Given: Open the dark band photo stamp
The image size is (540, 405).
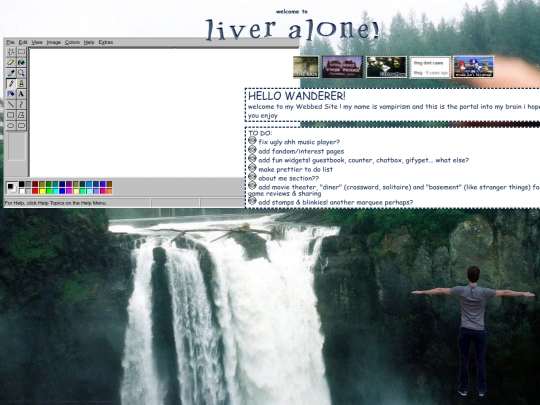Looking at the screenshot, I should pos(386,67).
